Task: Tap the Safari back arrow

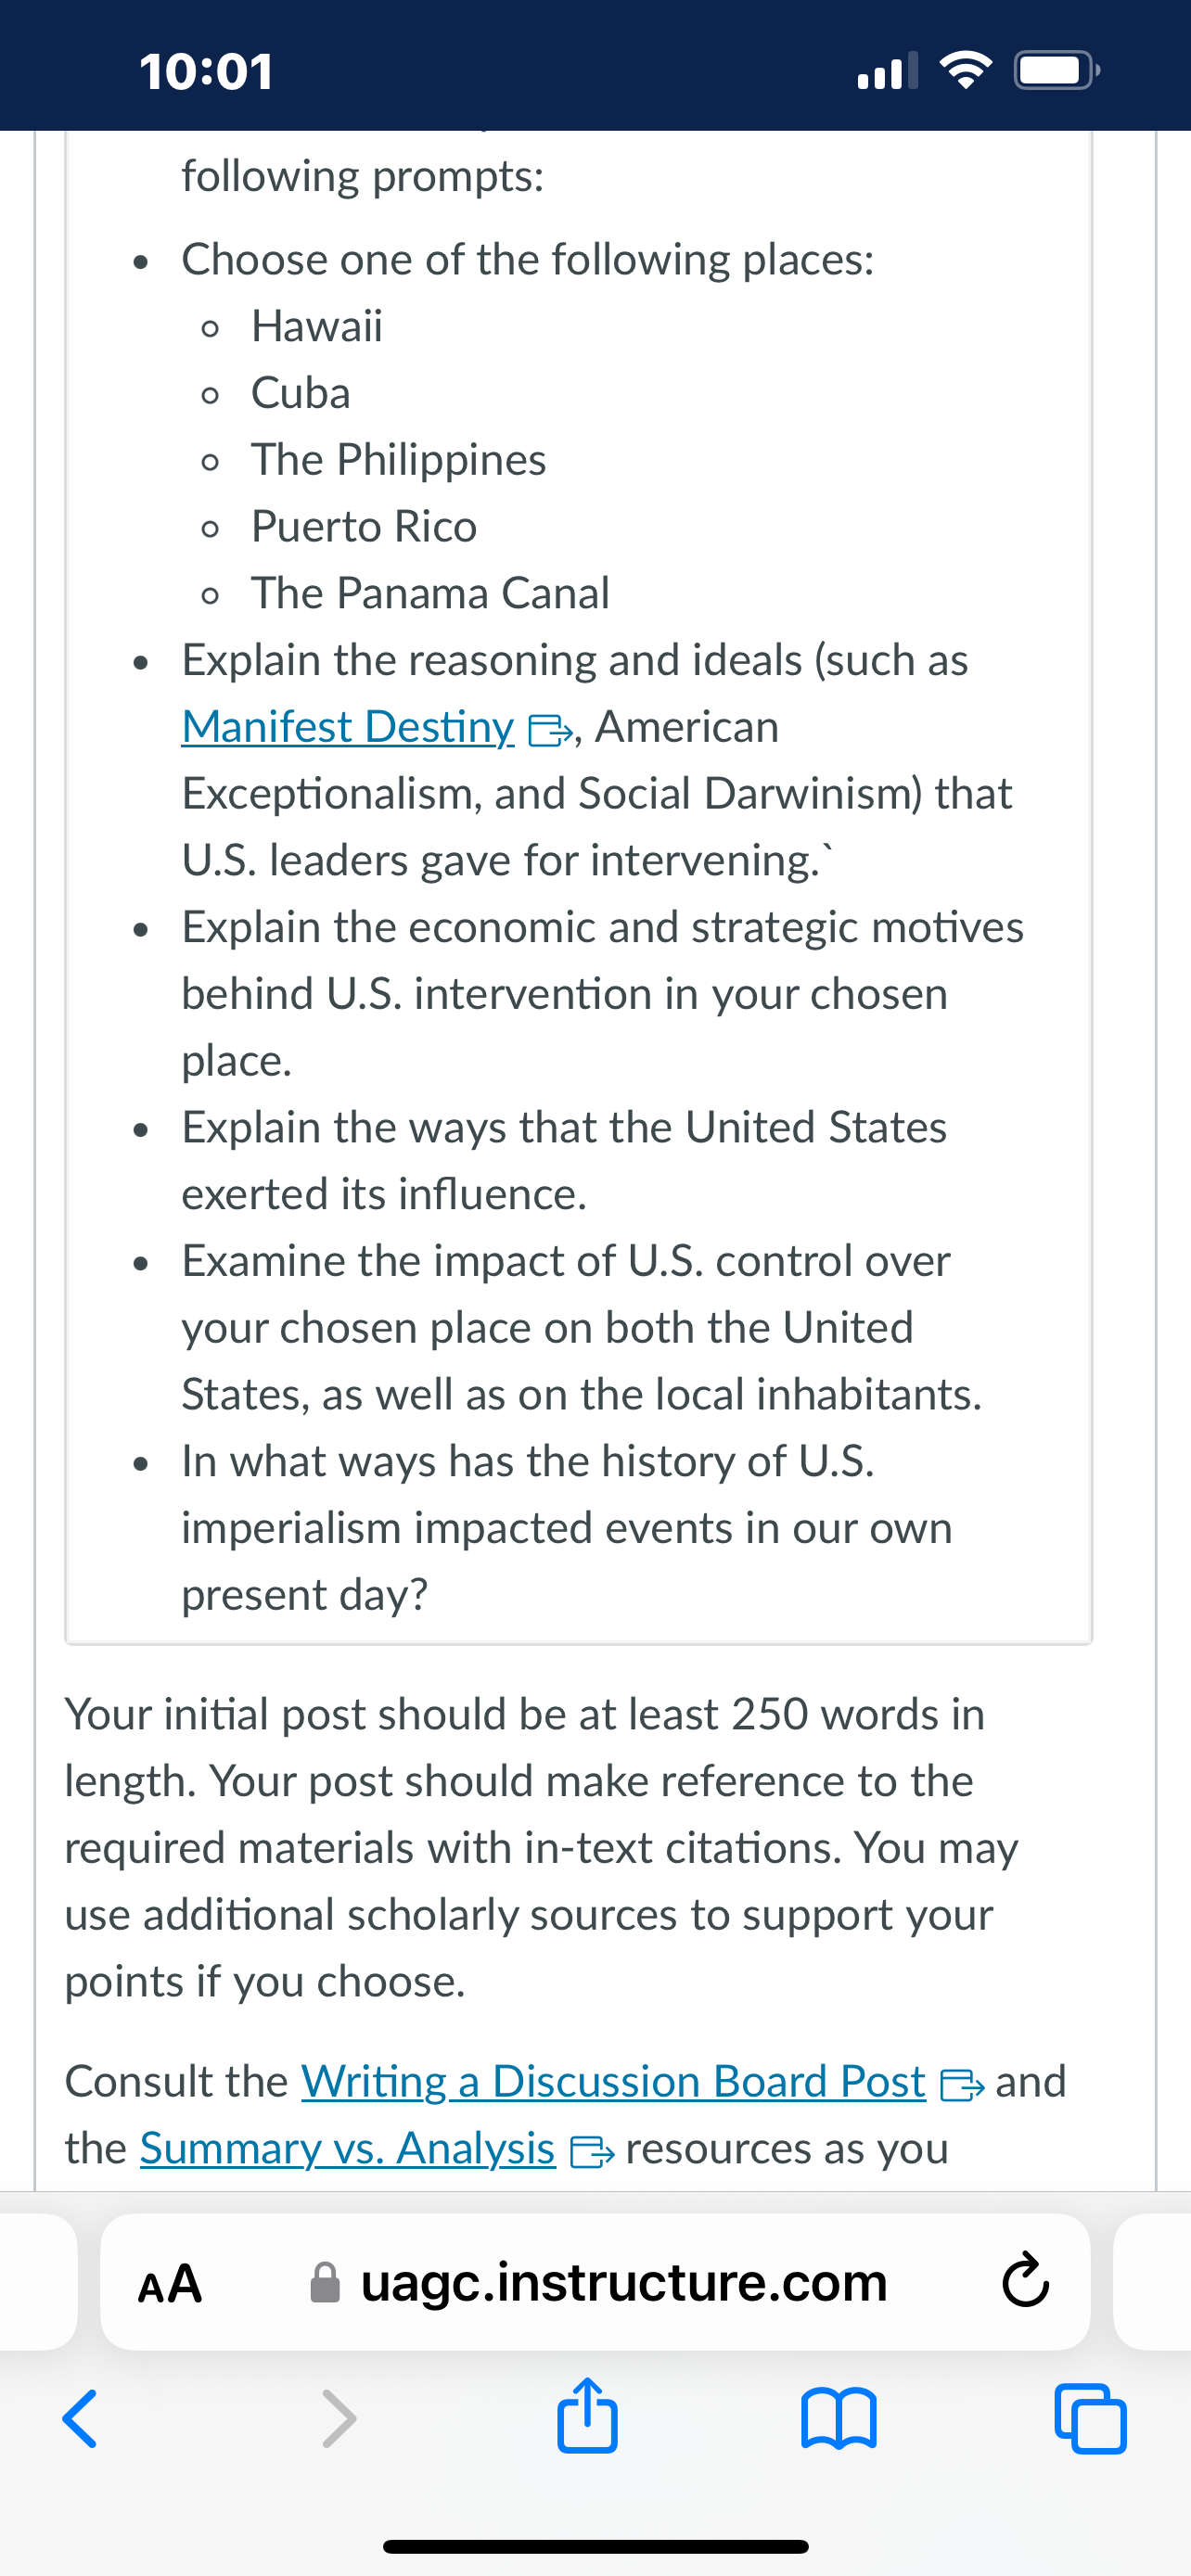Action: pyautogui.click(x=80, y=2418)
